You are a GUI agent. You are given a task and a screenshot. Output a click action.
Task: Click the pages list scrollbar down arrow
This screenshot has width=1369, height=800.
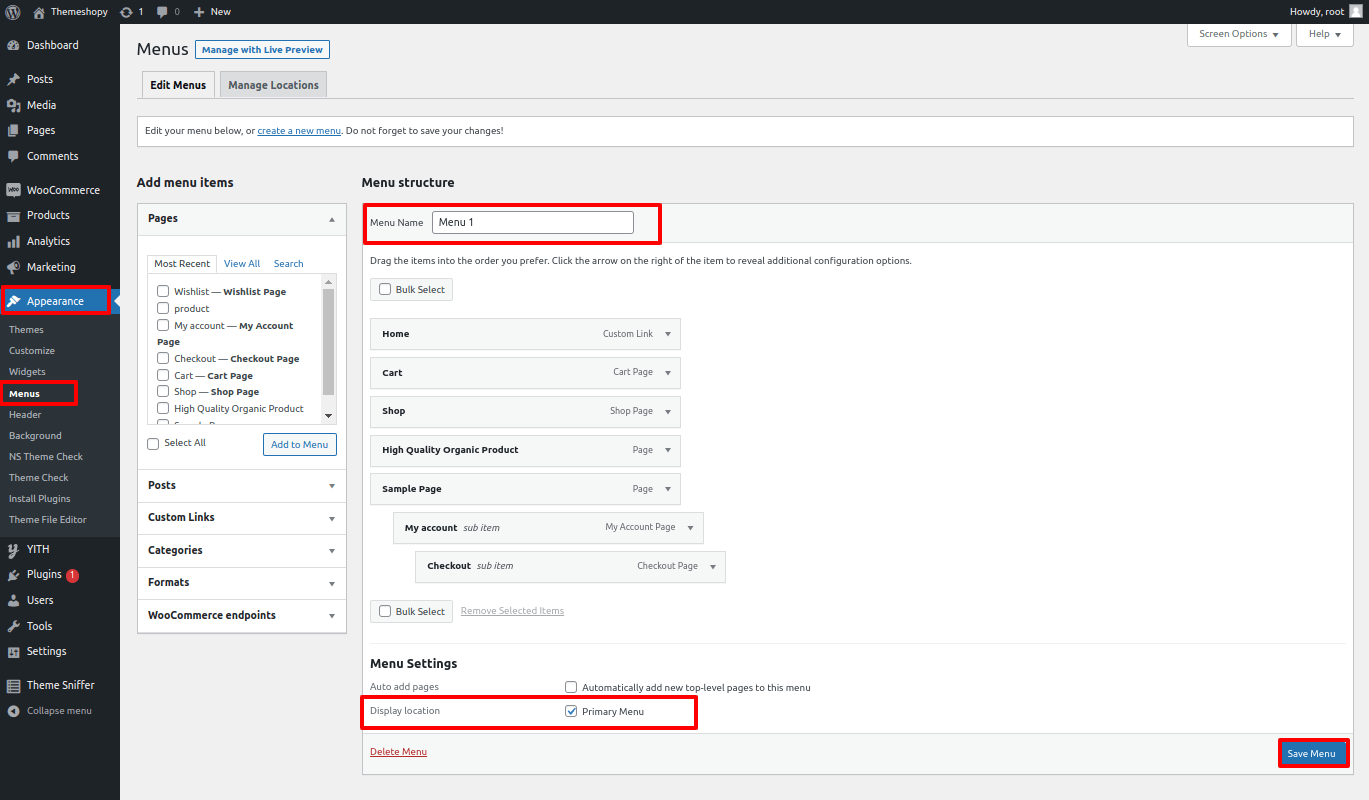point(328,415)
